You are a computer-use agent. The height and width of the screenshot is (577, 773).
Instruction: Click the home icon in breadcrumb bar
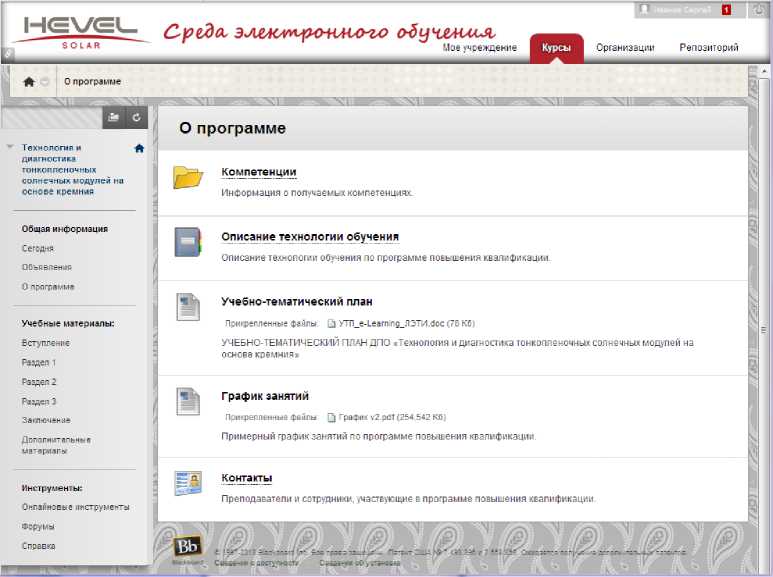[29, 81]
